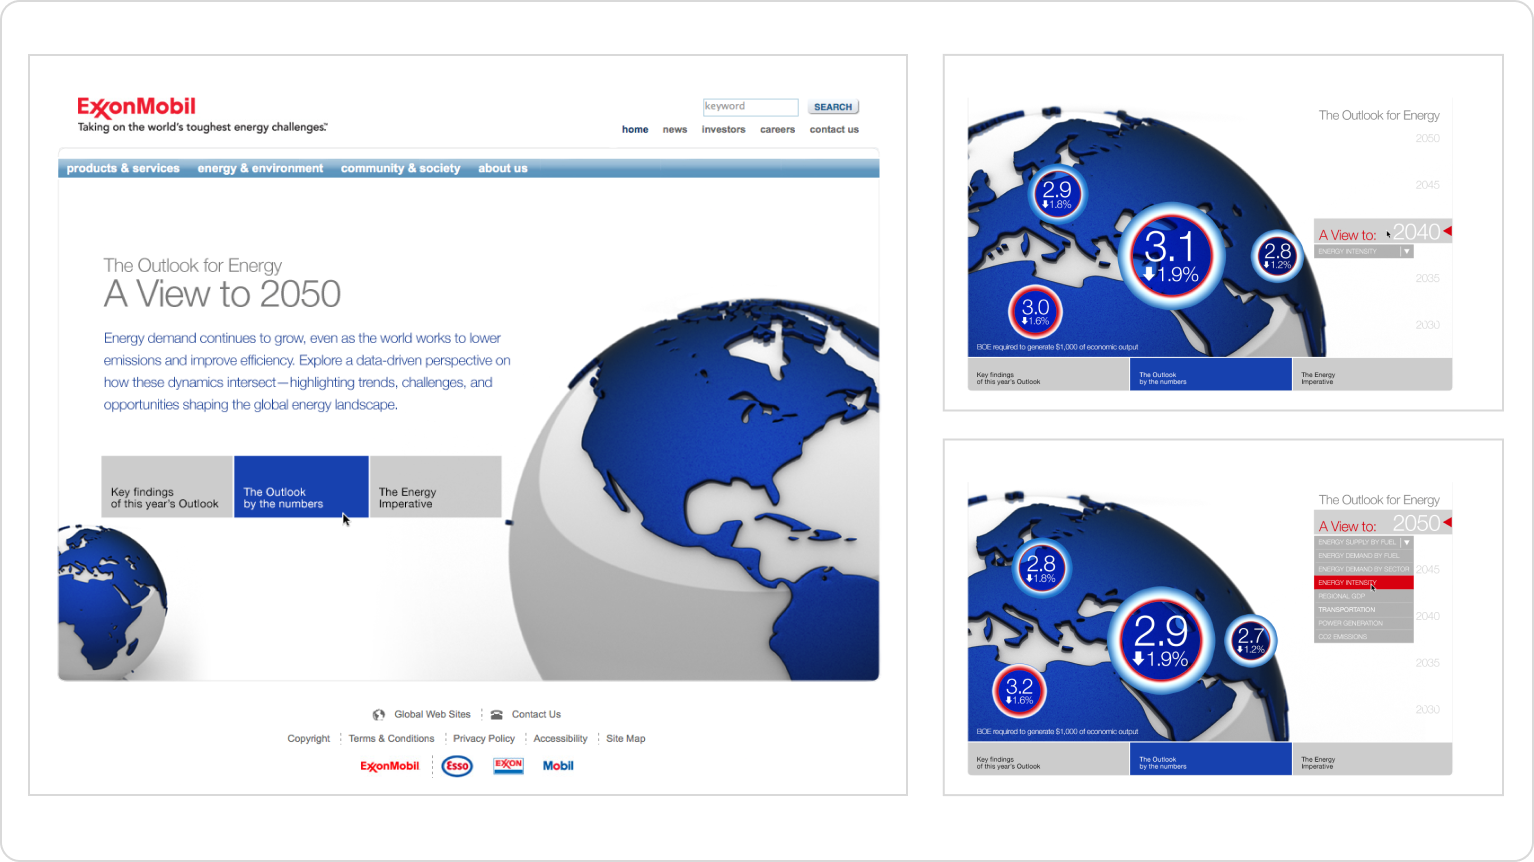Click into the keyword search field
This screenshot has height=862, width=1534.
[750, 107]
